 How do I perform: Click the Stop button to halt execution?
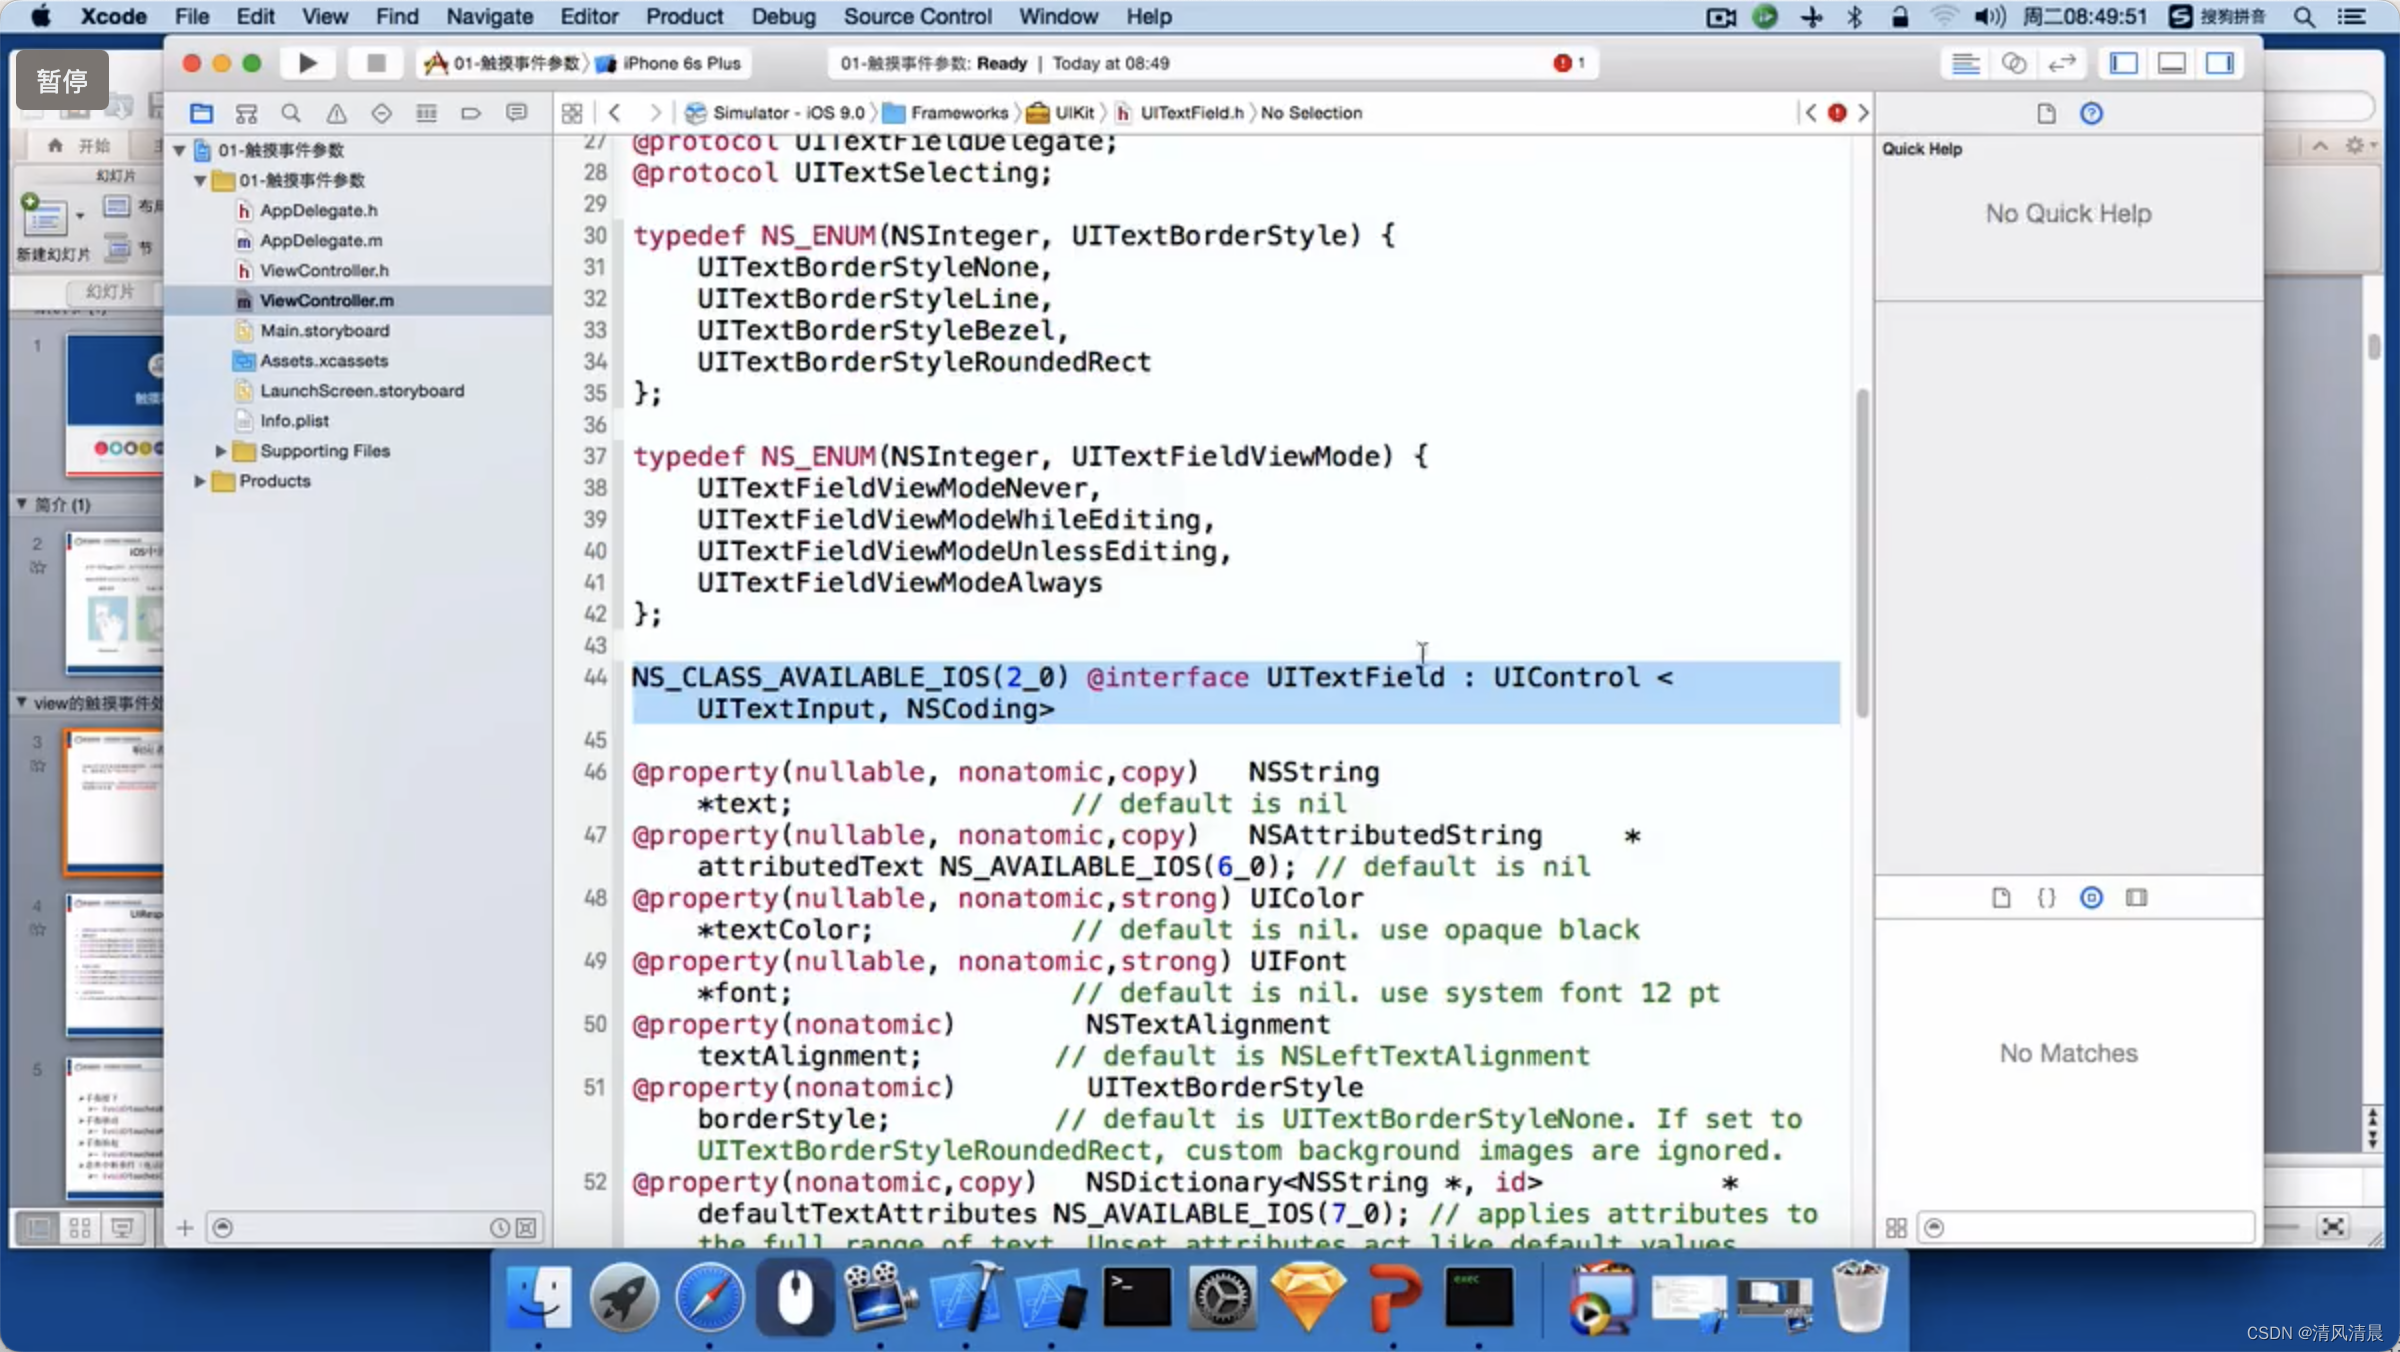click(x=374, y=63)
